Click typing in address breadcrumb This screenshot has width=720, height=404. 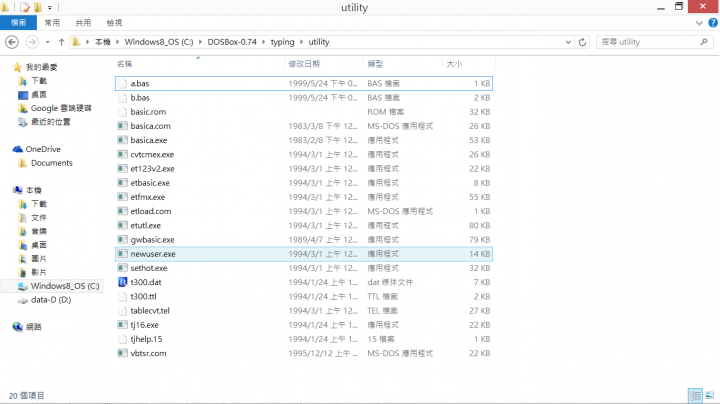[x=282, y=42]
